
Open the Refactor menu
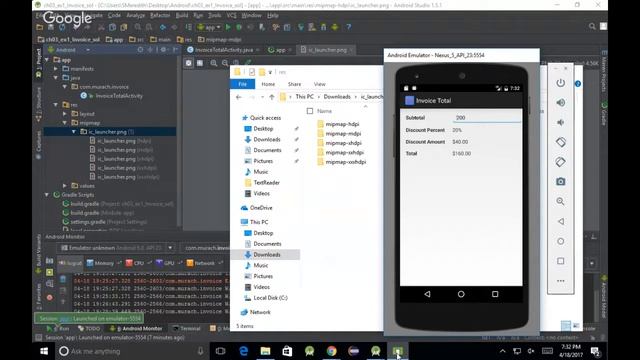(x=160, y=16)
